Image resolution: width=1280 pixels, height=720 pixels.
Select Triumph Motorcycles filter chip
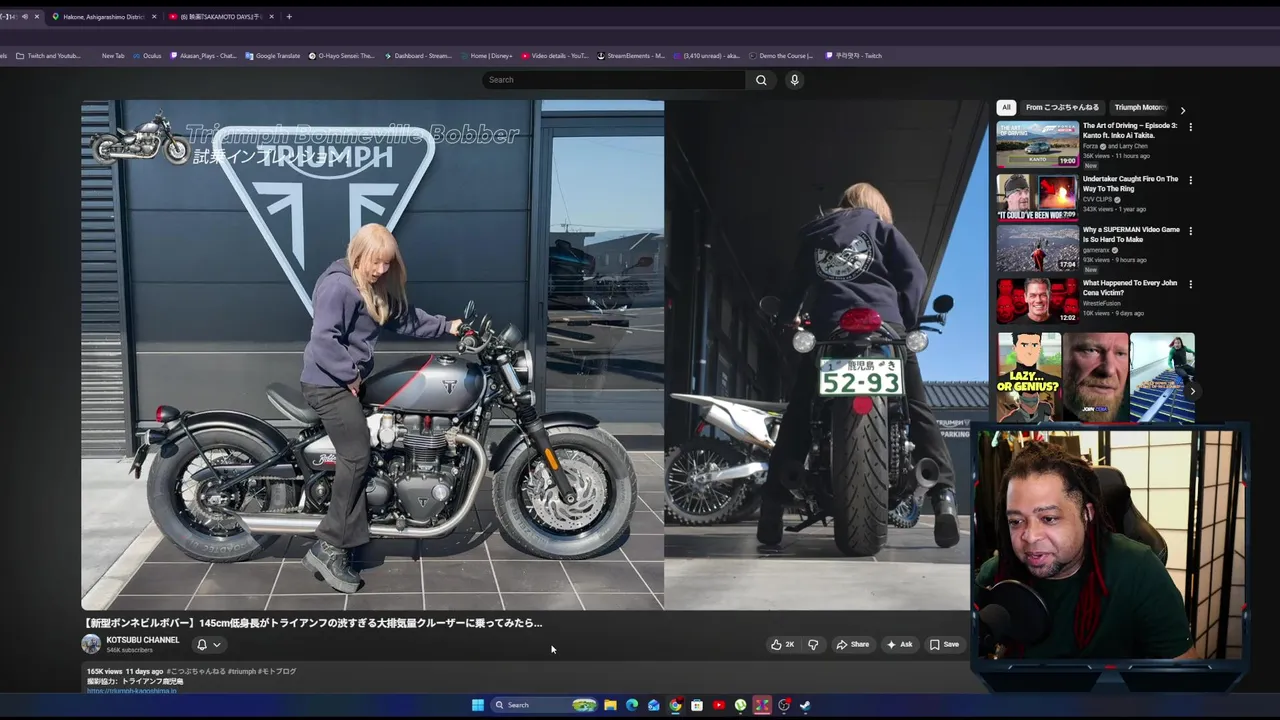[1140, 108]
